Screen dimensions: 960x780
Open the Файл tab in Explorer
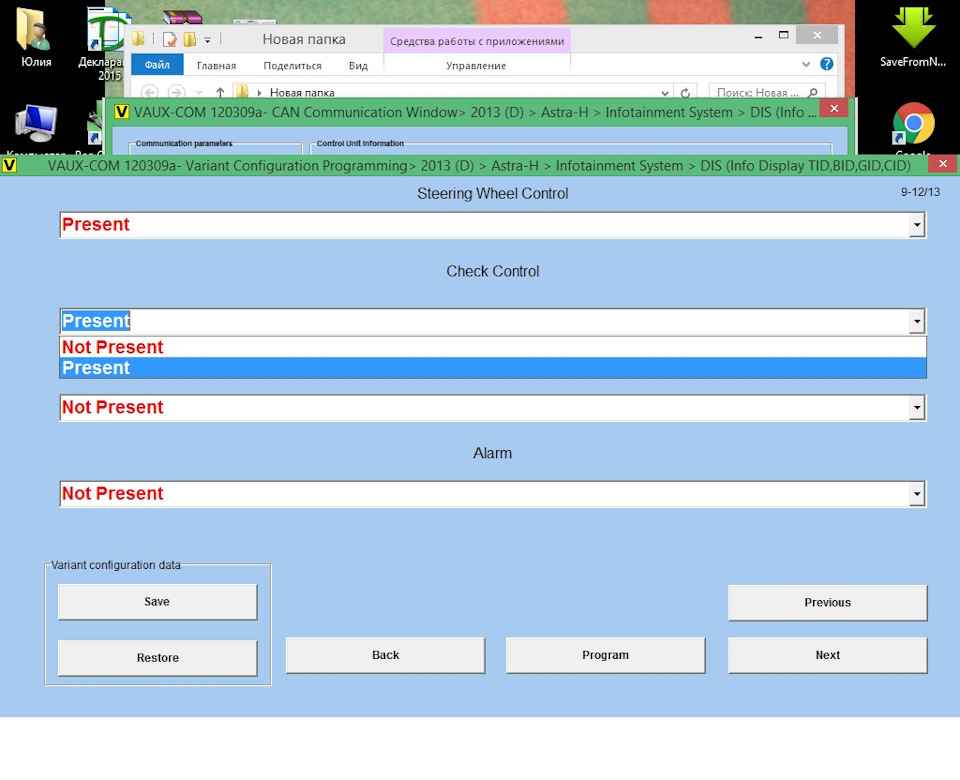pyautogui.click(x=157, y=65)
